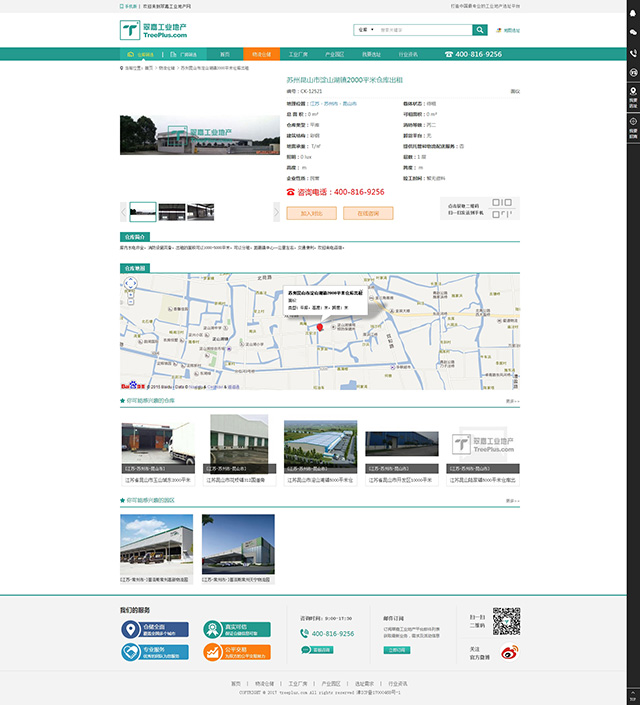Open the 工业厂房 navigation tab
The height and width of the screenshot is (705, 640).
[297, 54]
